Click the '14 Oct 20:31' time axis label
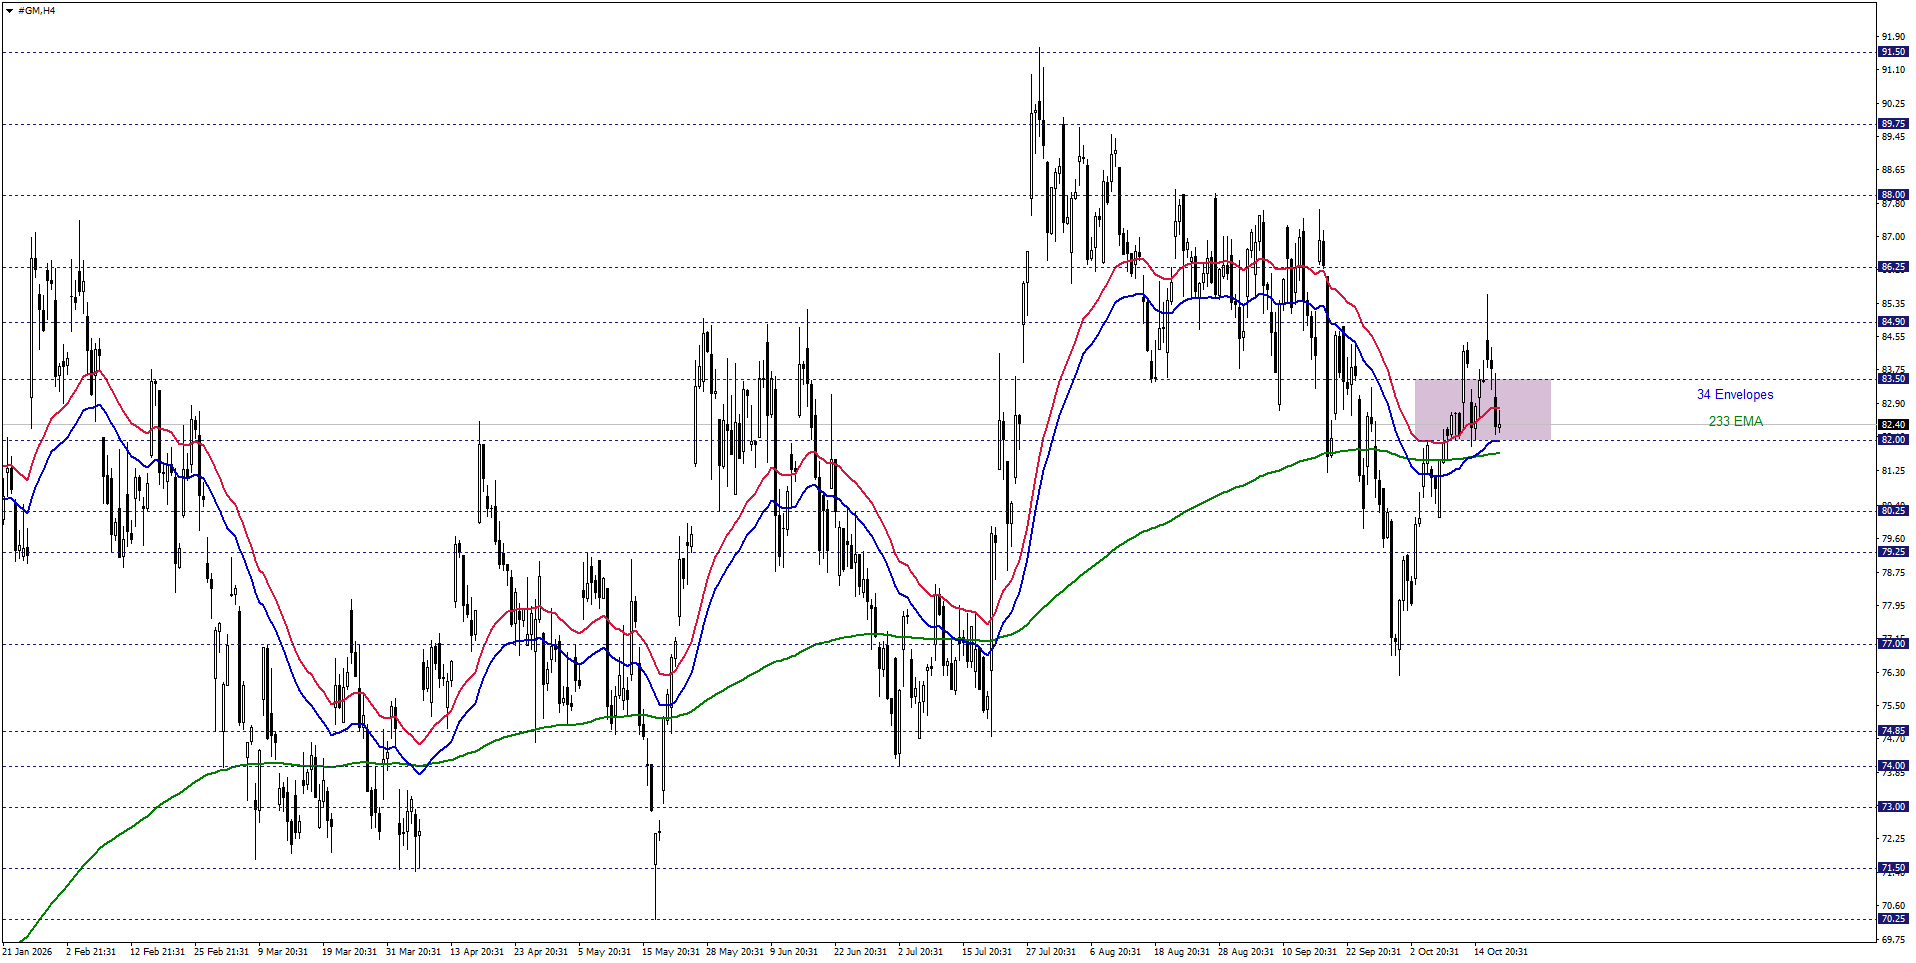The image size is (1916, 963). (1501, 952)
